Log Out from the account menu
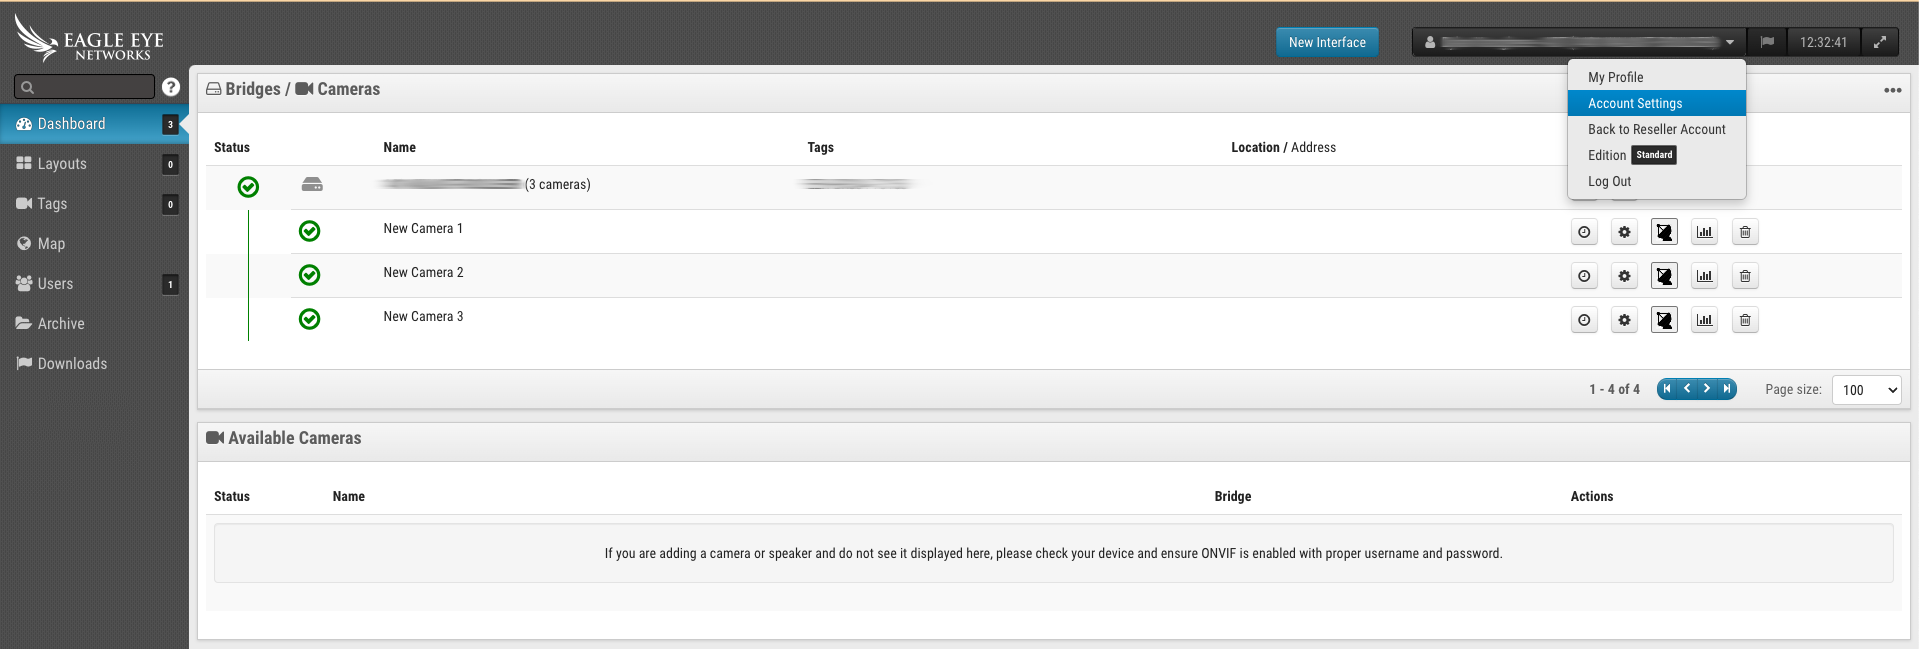The width and height of the screenshot is (1919, 649). (x=1656, y=181)
